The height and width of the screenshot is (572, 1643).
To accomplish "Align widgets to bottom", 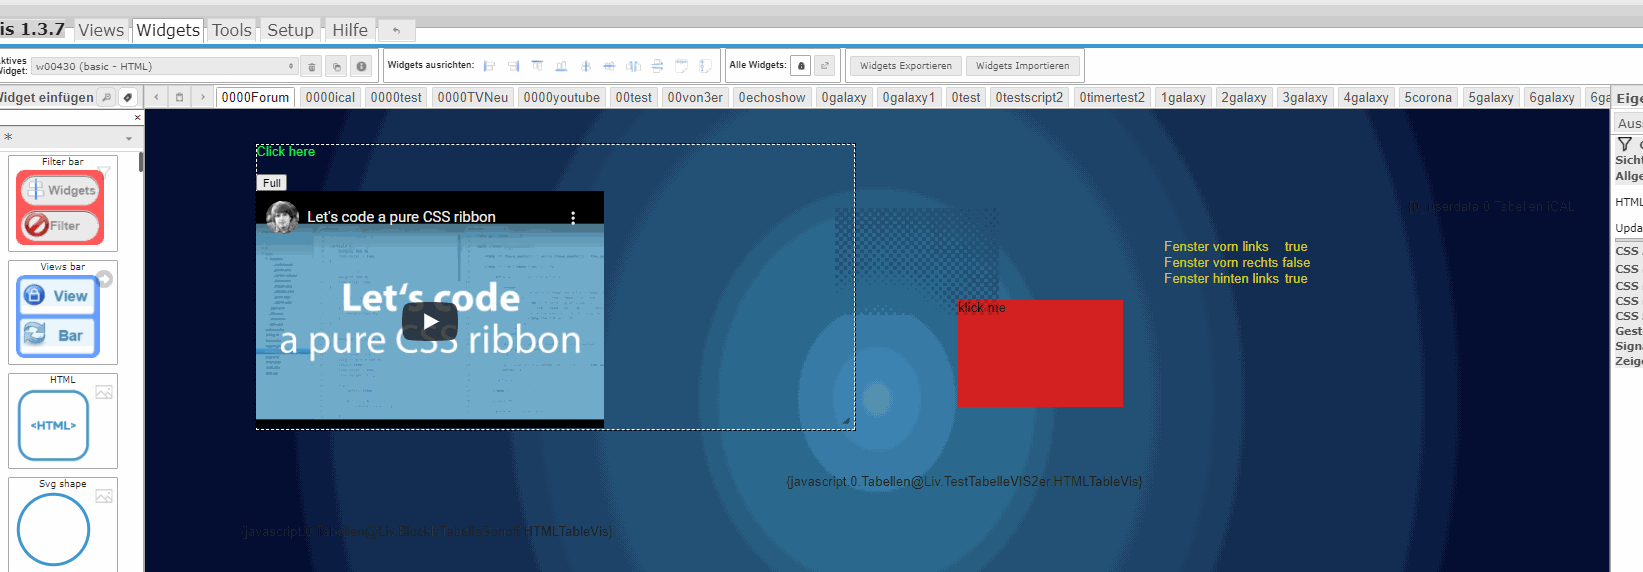I will click(562, 66).
